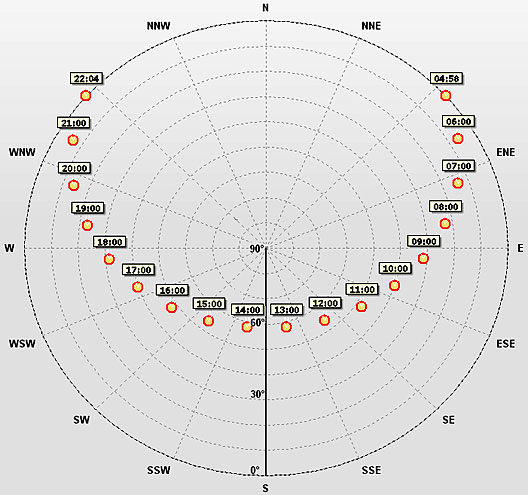
Task: Click the SW compass label
Action: click(82, 420)
